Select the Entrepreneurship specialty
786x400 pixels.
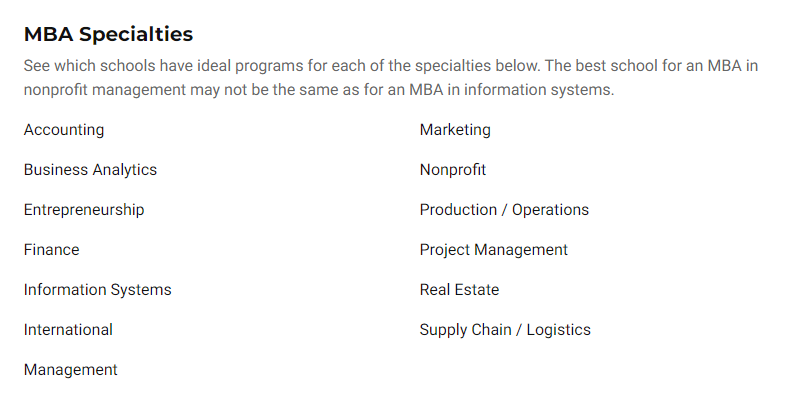(x=84, y=210)
